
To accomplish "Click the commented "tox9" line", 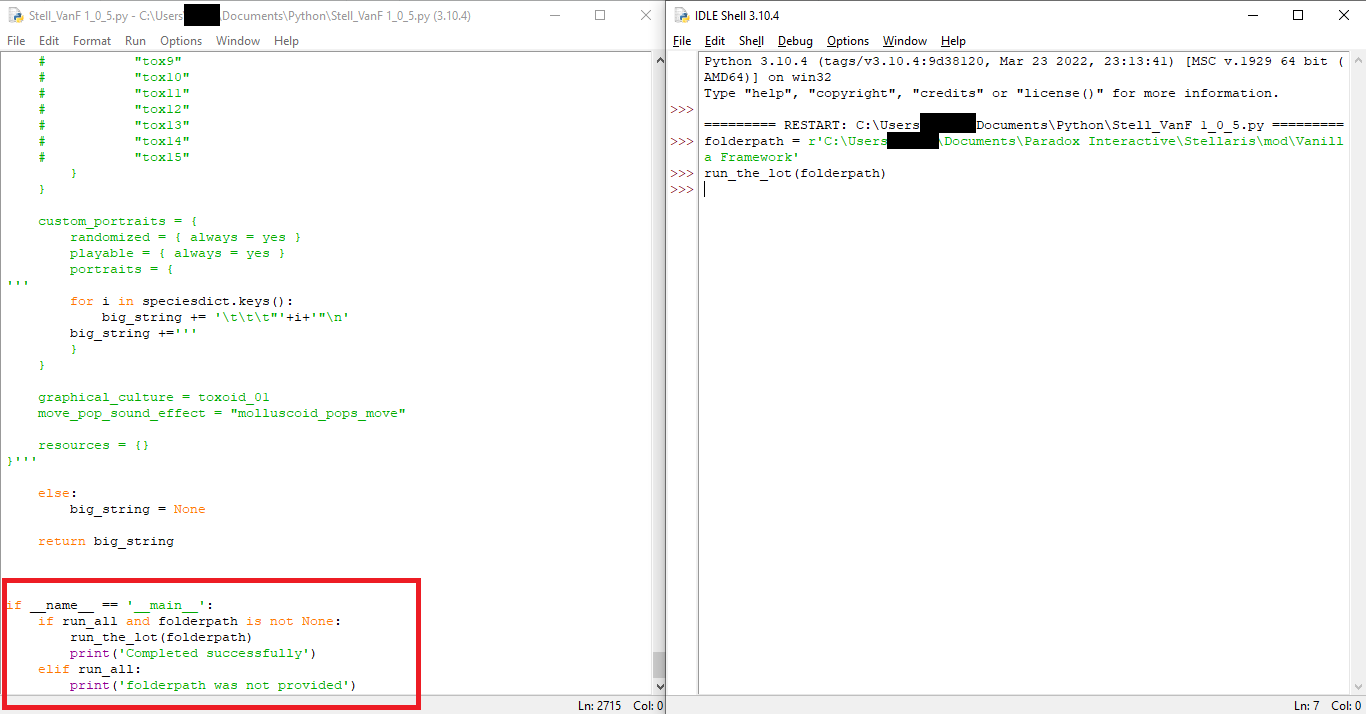I will [110, 61].
